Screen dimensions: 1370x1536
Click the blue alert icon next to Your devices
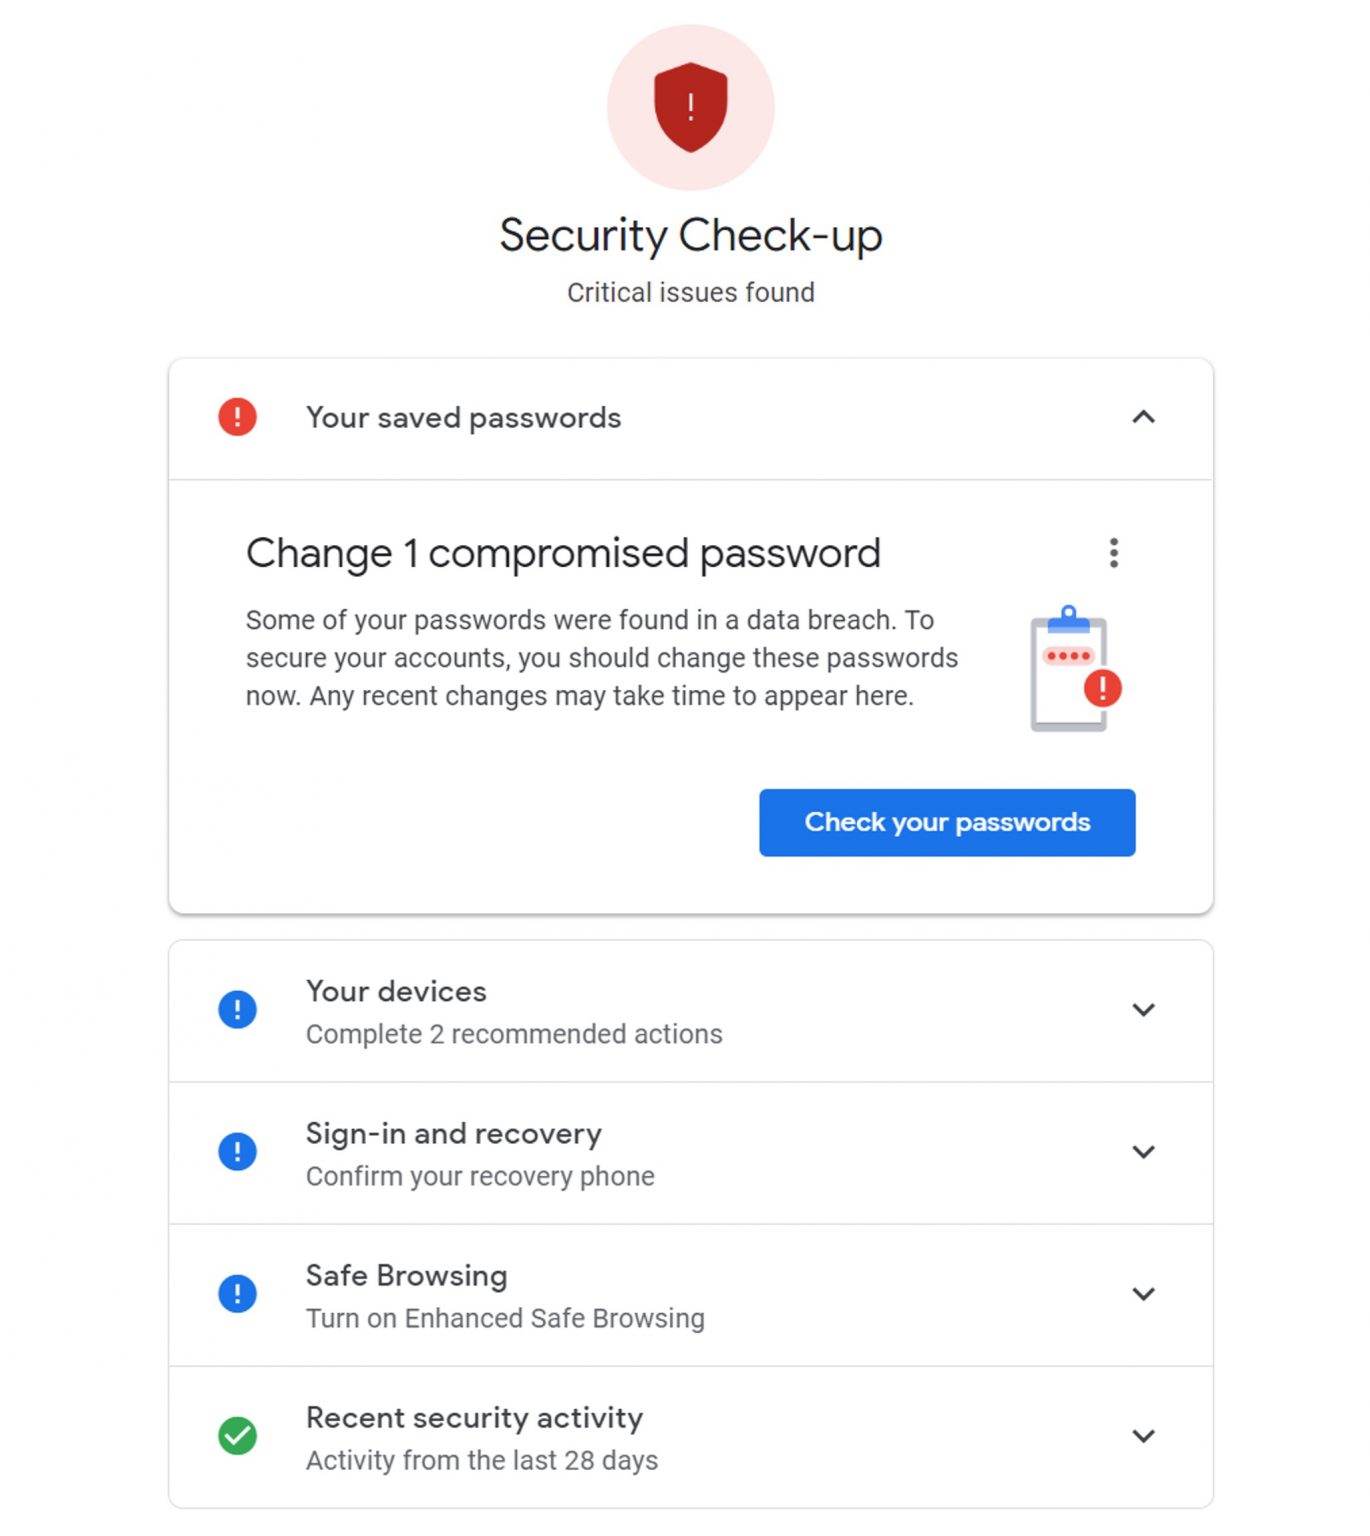coord(236,1010)
